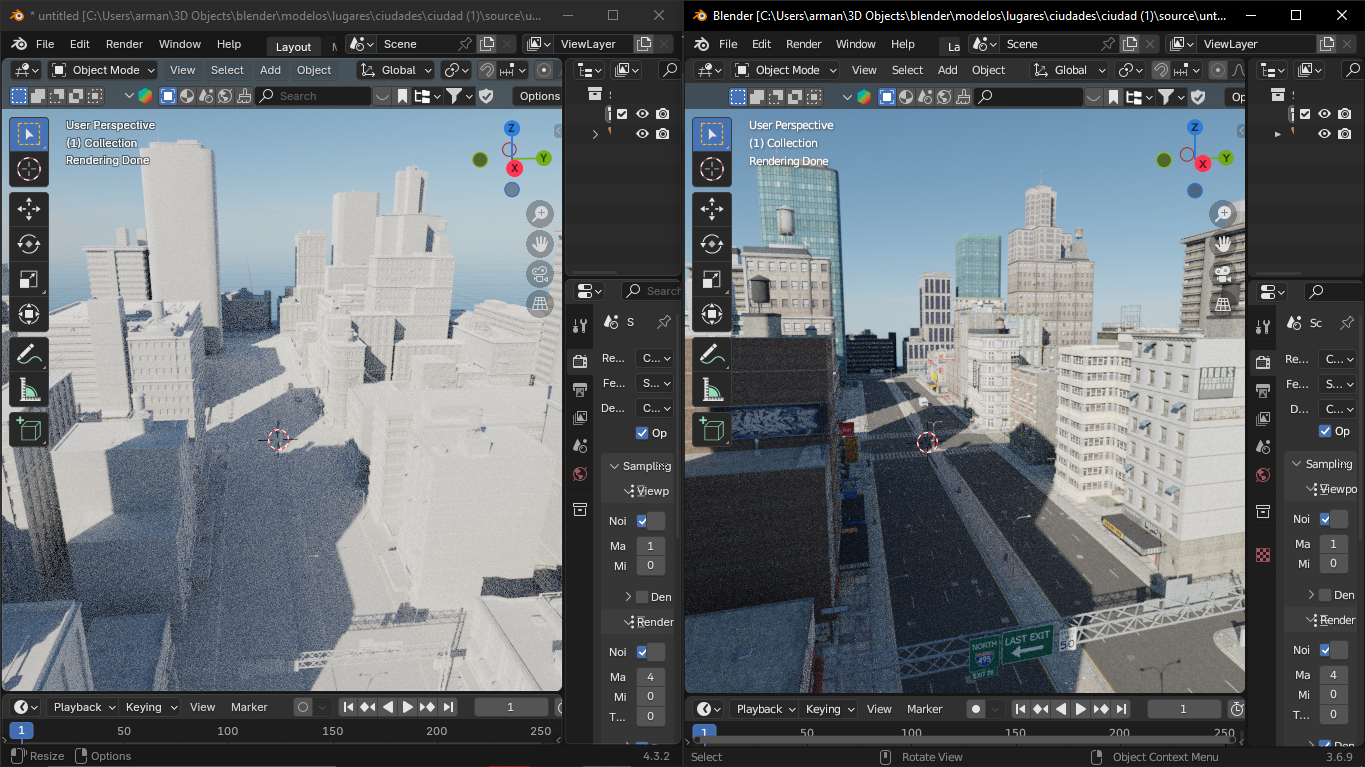The width and height of the screenshot is (1365, 767).
Task: Toggle Render Noi checkbox in left properties
Action: (x=642, y=652)
